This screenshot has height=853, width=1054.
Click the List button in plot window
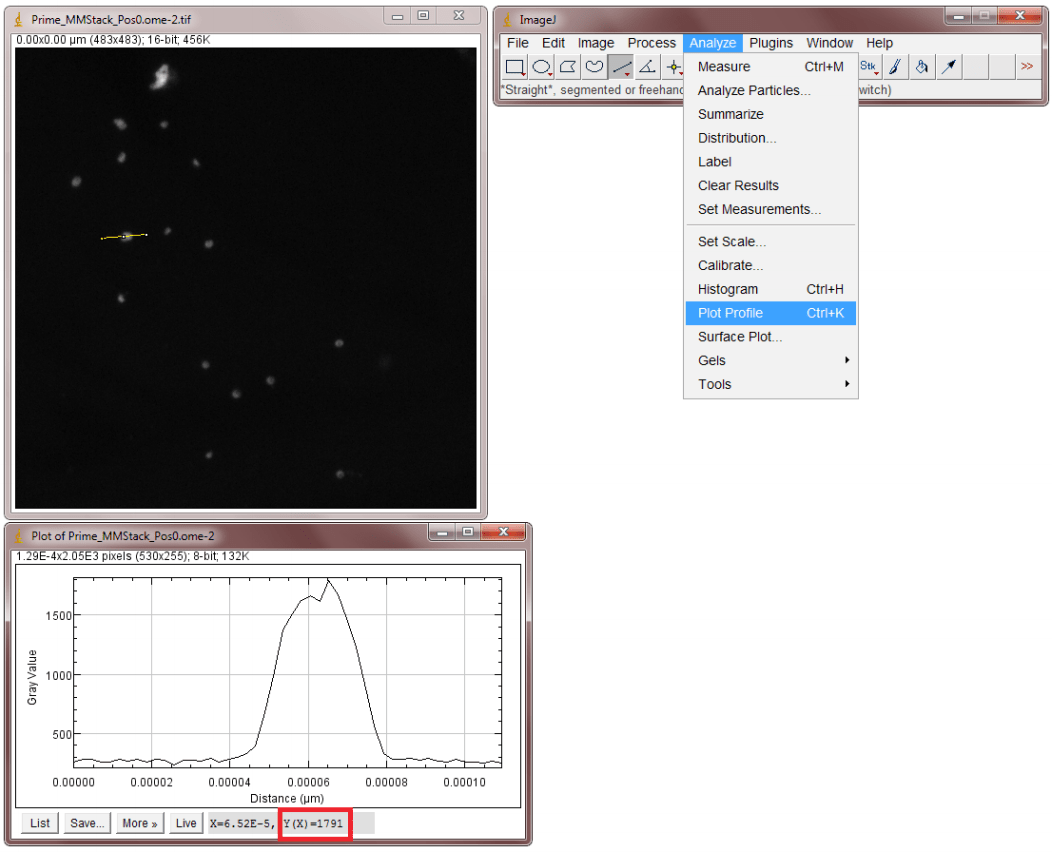(x=40, y=823)
